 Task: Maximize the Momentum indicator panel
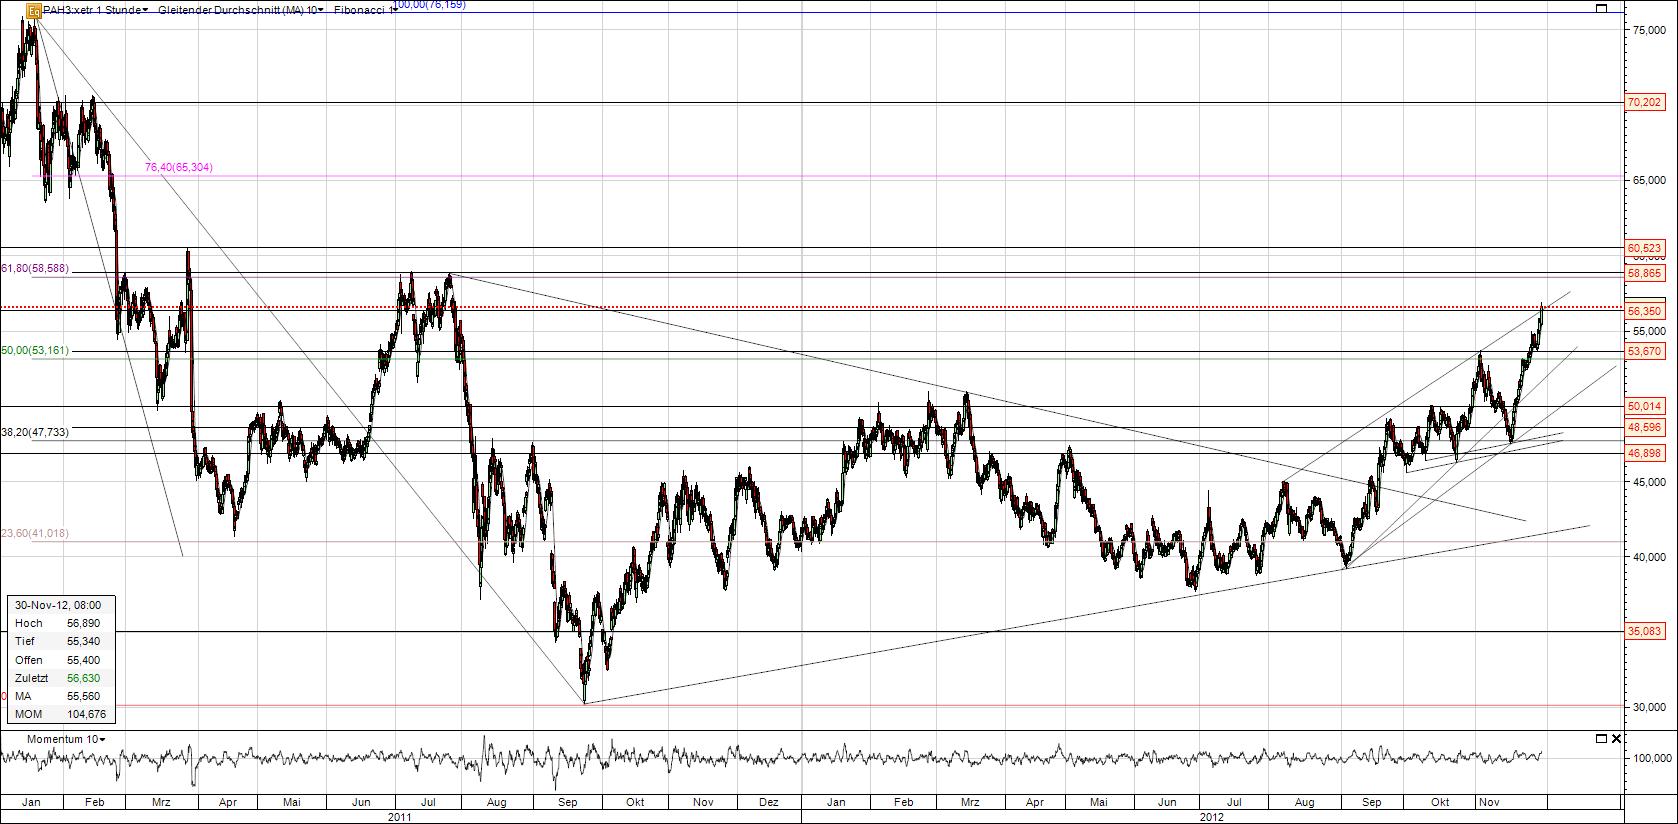(1601, 738)
